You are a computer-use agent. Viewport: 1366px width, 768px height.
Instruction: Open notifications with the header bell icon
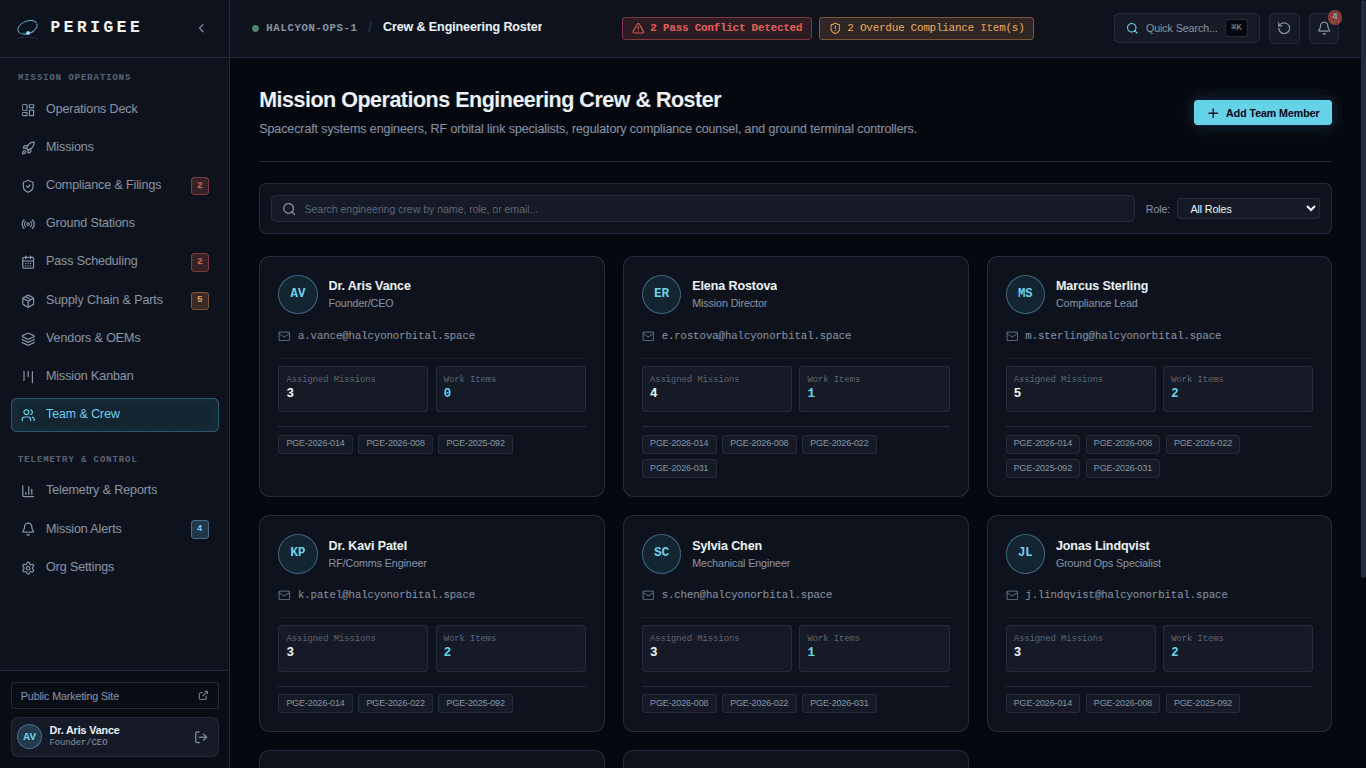click(1324, 28)
